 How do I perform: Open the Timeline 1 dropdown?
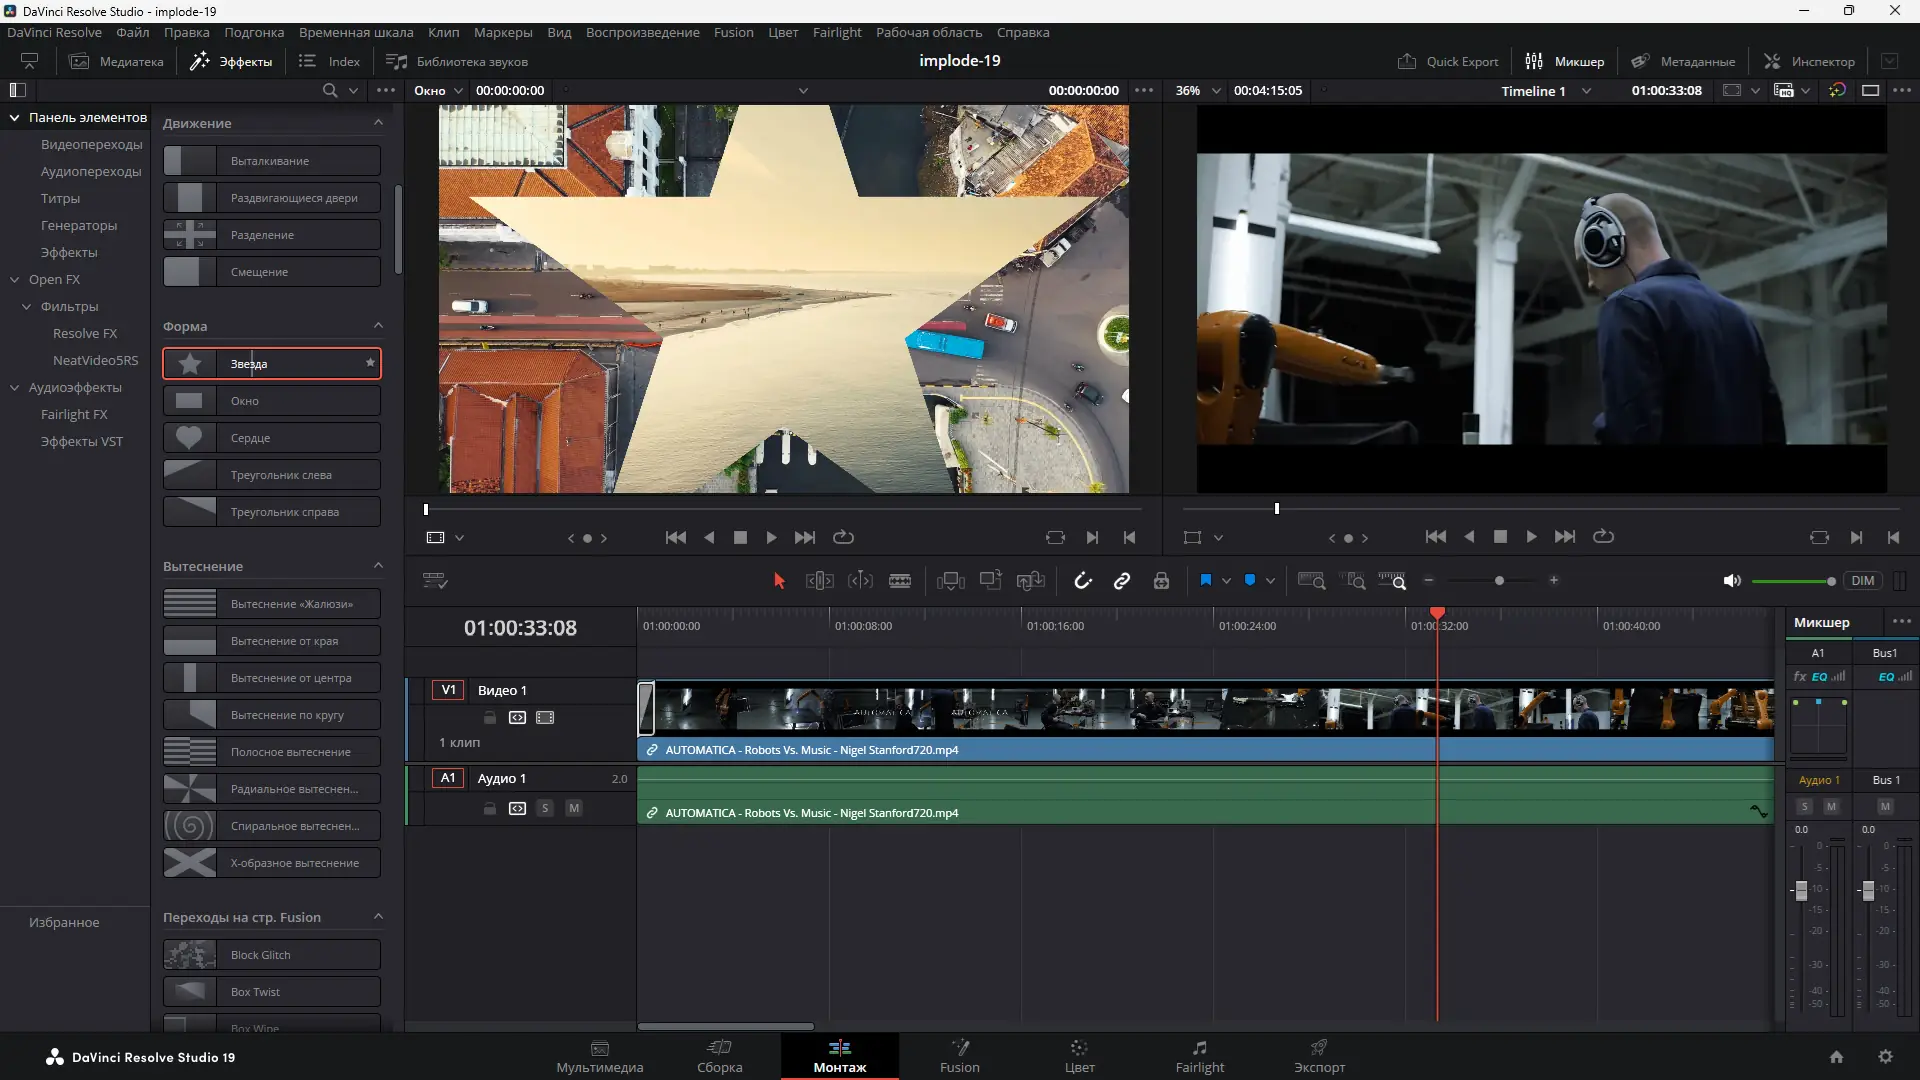[x=1586, y=91]
